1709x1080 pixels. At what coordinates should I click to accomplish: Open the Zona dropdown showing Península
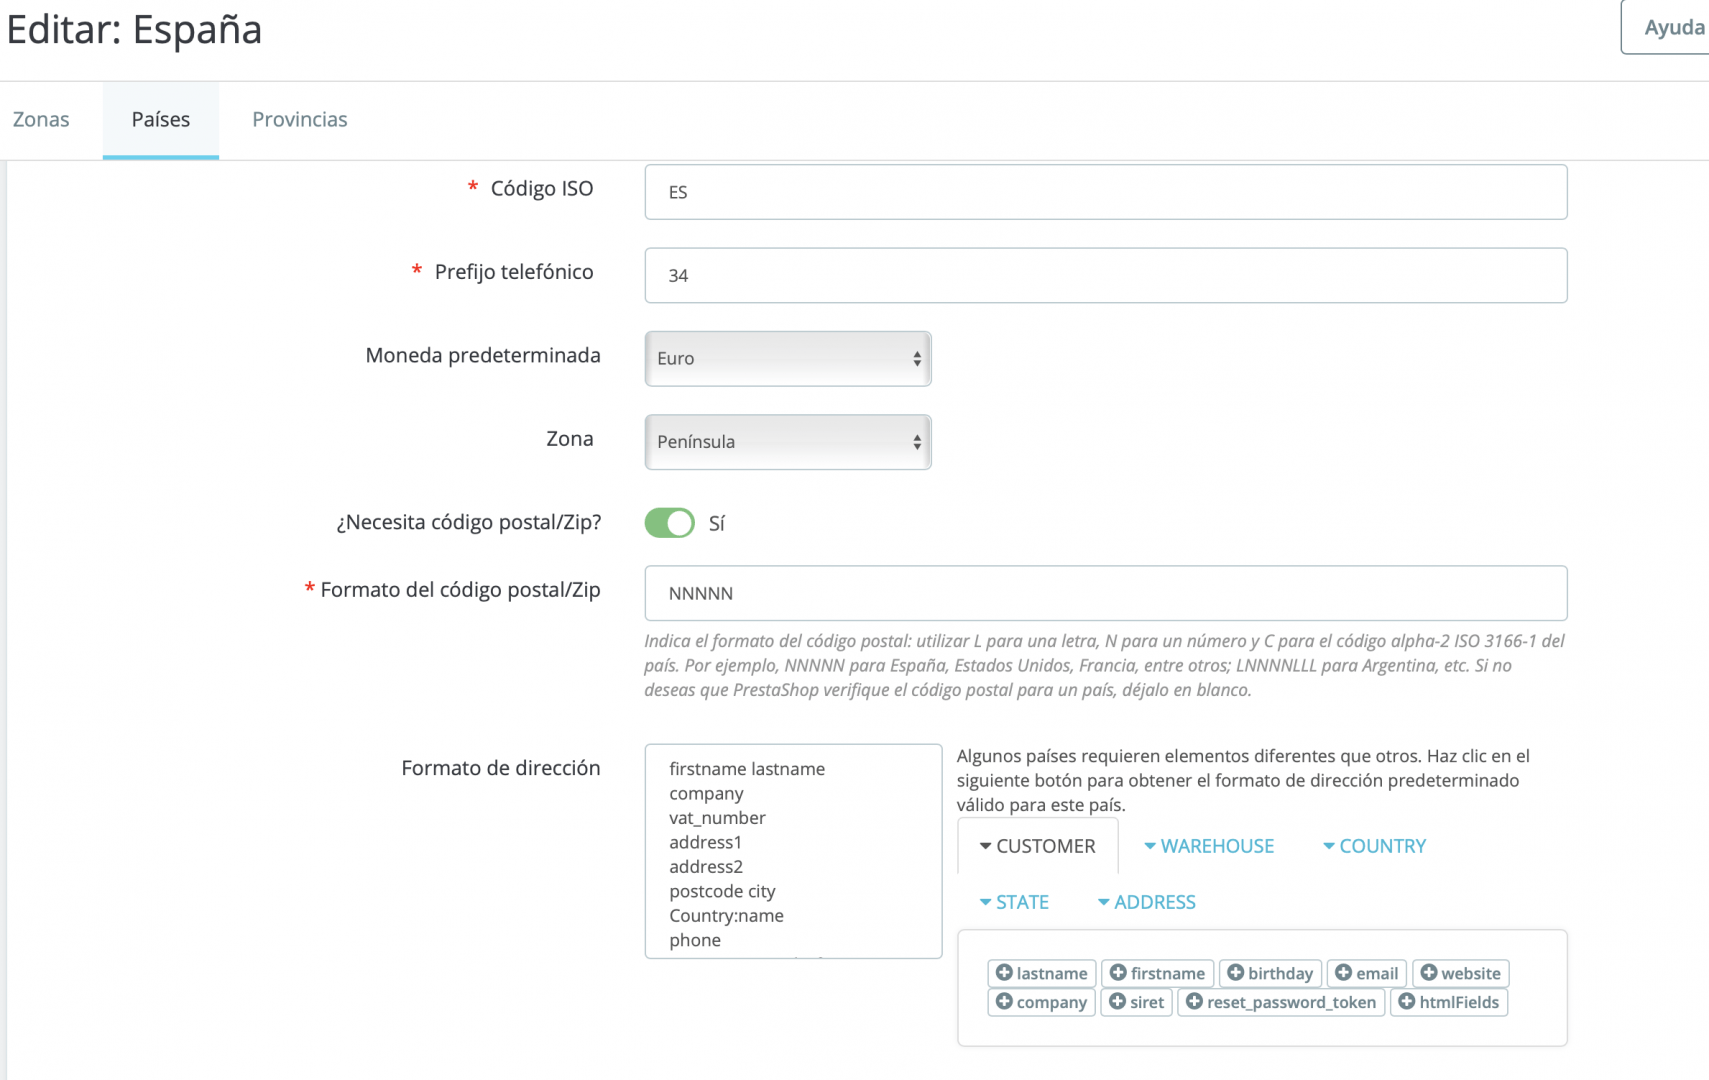point(788,442)
